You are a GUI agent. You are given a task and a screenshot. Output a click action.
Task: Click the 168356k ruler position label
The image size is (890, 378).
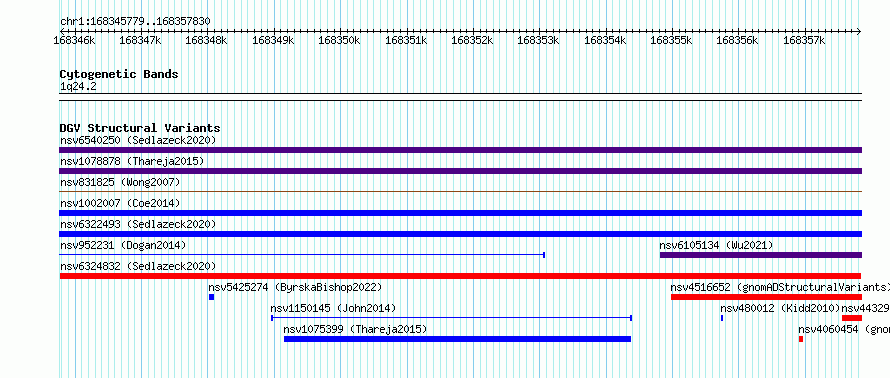point(738,40)
